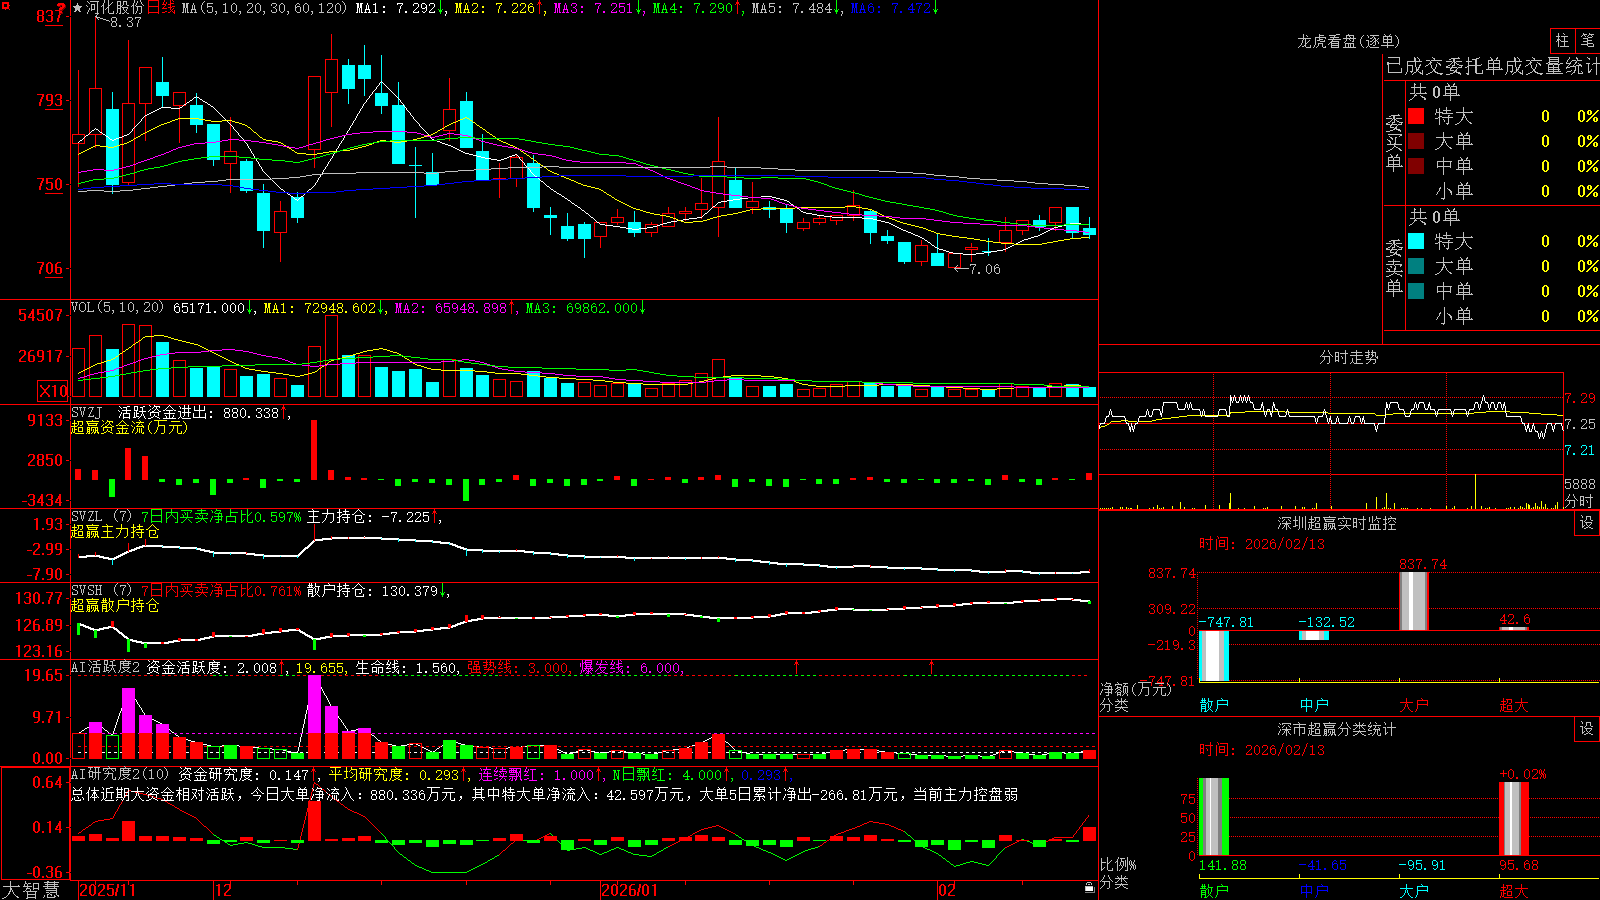Click dark red 中单 buy-order swatch
The image size is (1600, 900).
1416,166
